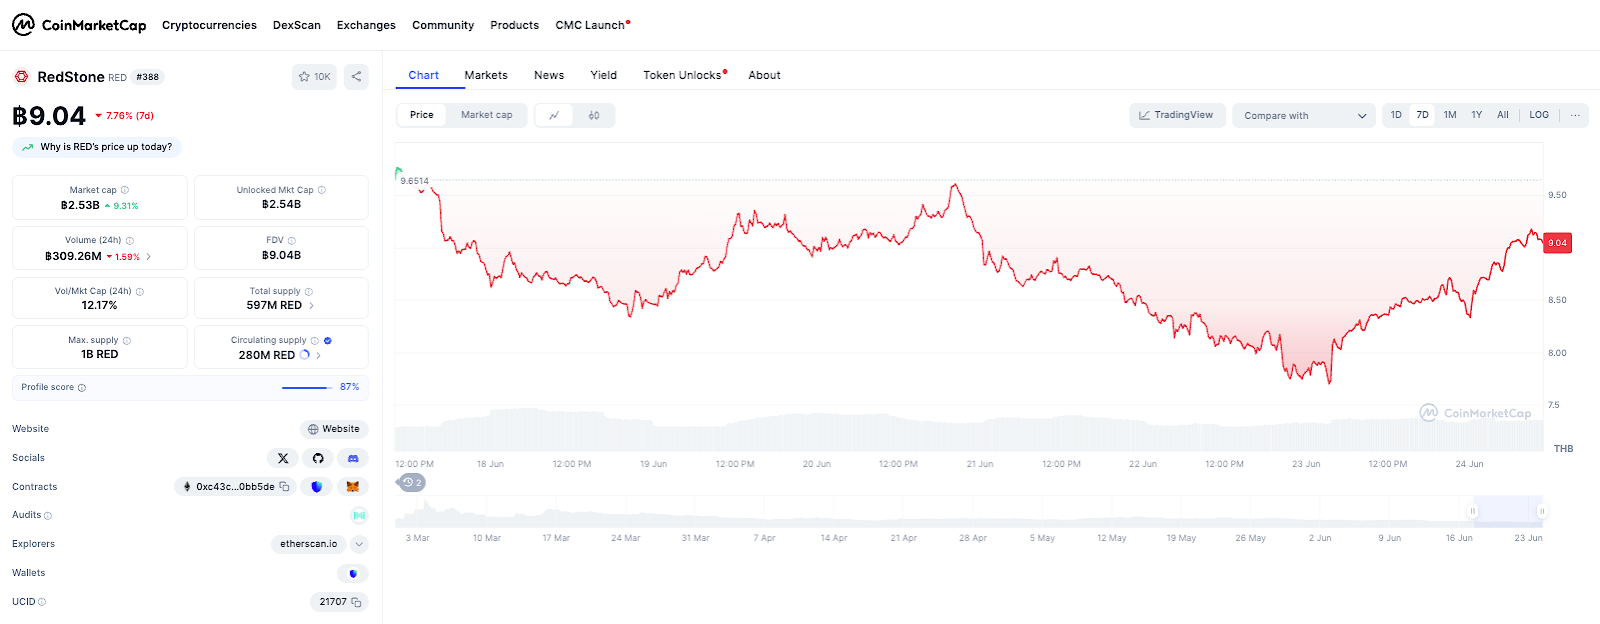This screenshot has width=1600, height=624.
Task: Click the share icon beside RedStone
Action: 356,77
